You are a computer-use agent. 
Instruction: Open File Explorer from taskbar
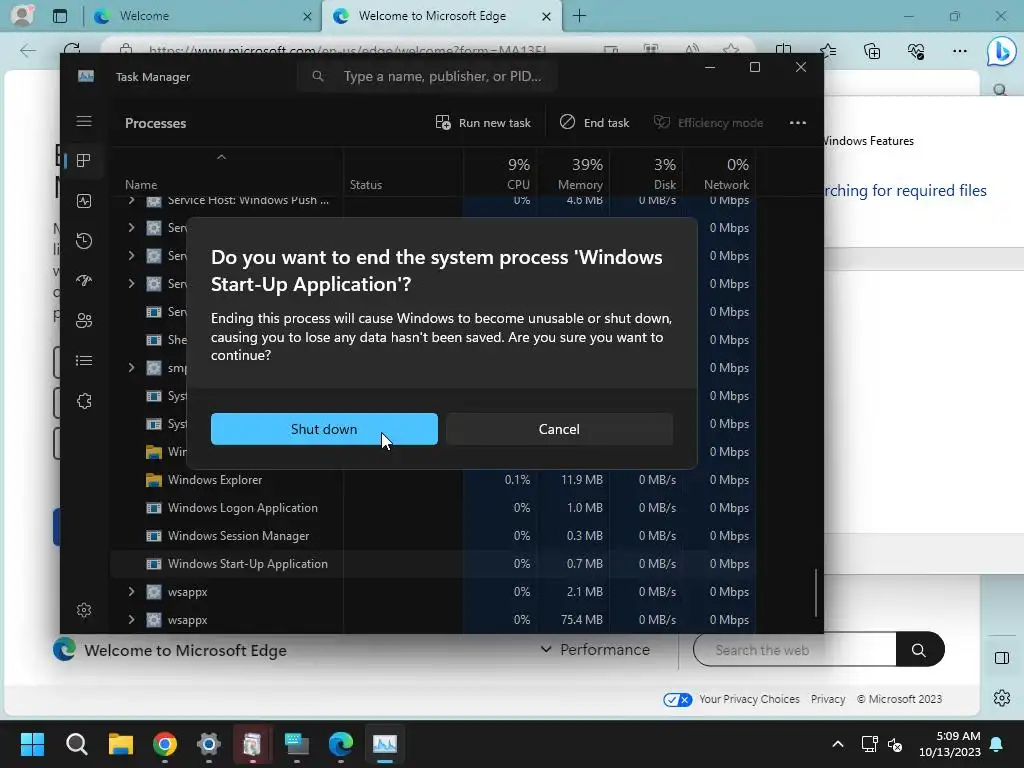point(121,744)
